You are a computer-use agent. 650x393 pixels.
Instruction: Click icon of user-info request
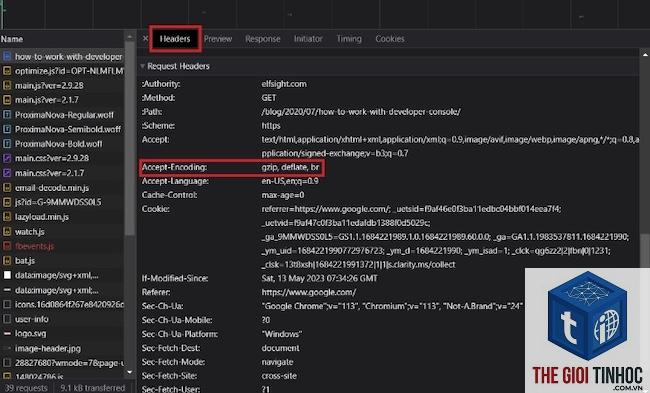(7, 319)
